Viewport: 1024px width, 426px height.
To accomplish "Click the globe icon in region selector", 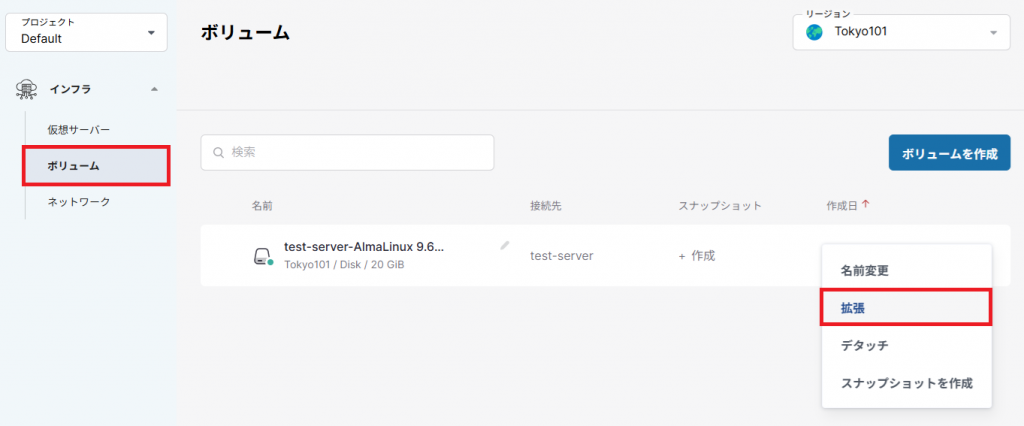I will (814, 32).
